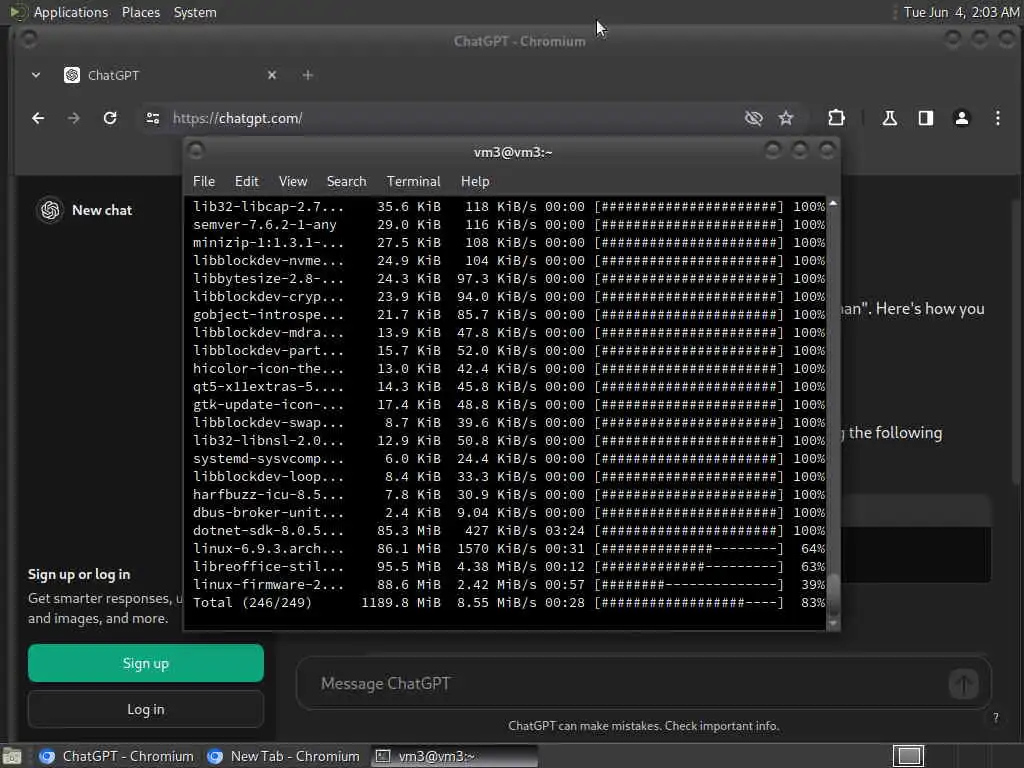Screen dimensions: 1024x768
Task: Open the Extensions puzzle icon
Action: [836, 118]
